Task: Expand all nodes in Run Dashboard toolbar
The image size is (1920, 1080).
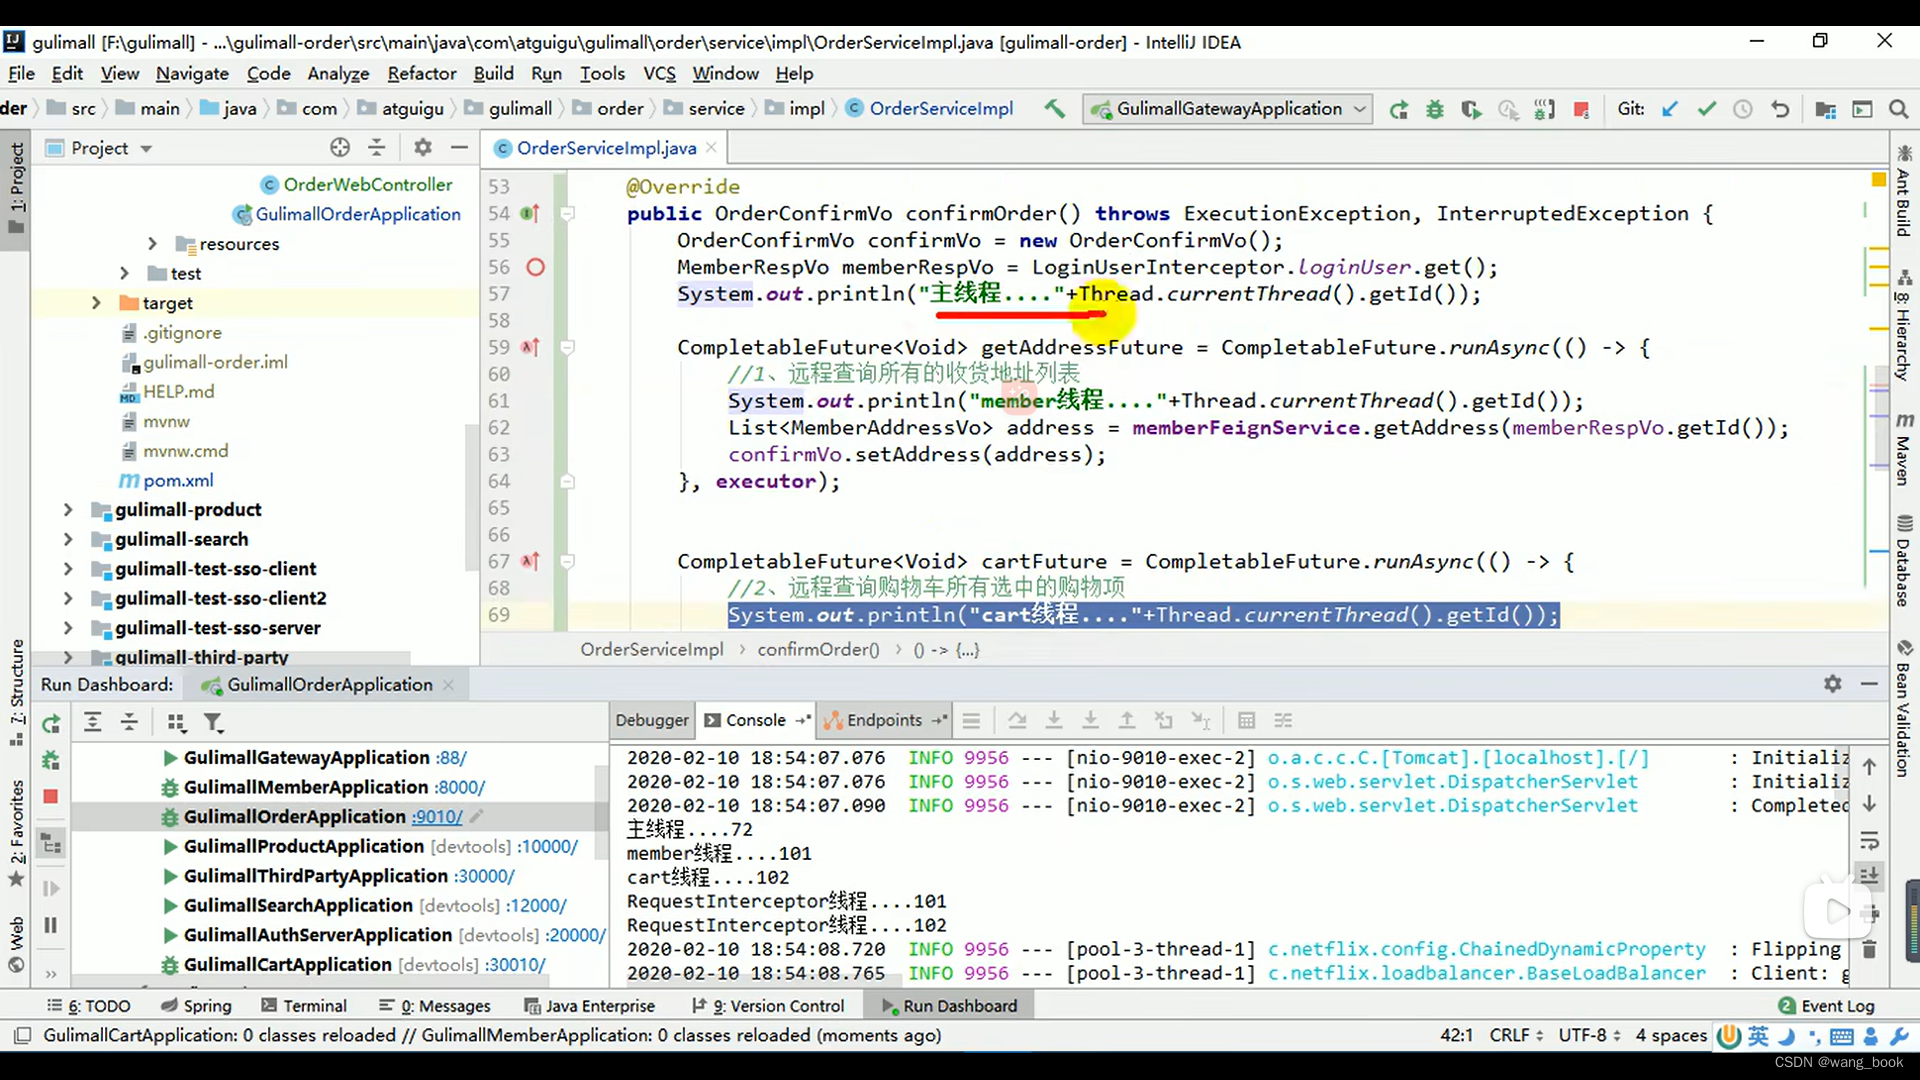Action: pyautogui.click(x=92, y=722)
